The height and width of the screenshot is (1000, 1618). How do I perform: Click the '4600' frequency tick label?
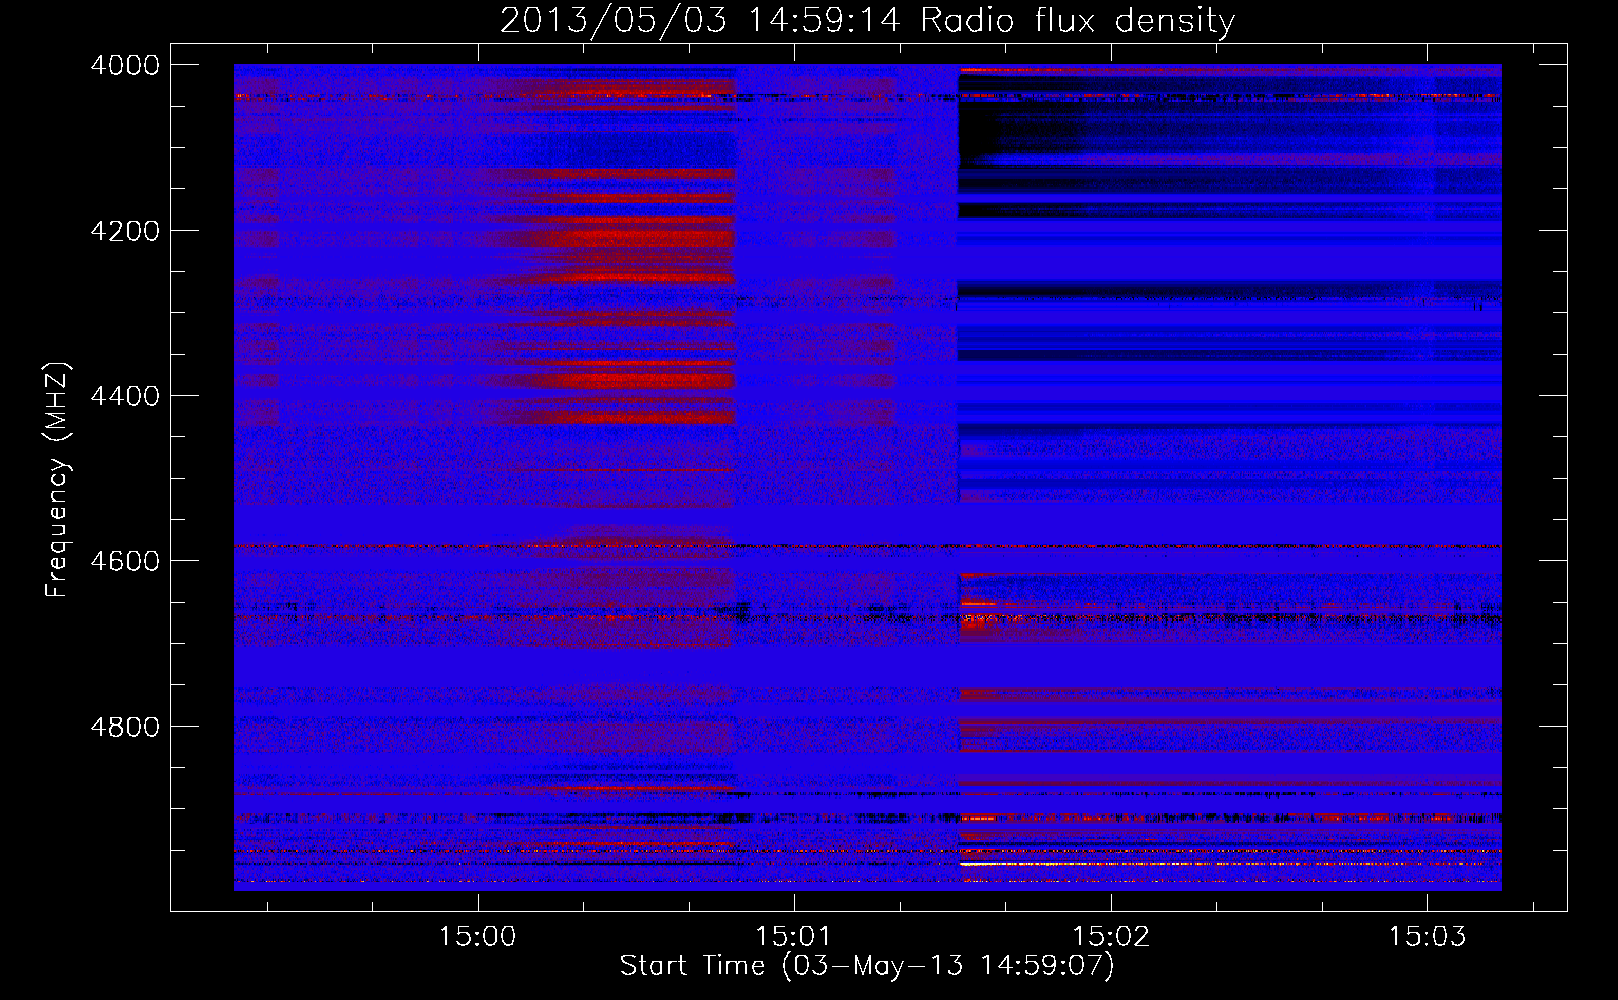point(125,561)
